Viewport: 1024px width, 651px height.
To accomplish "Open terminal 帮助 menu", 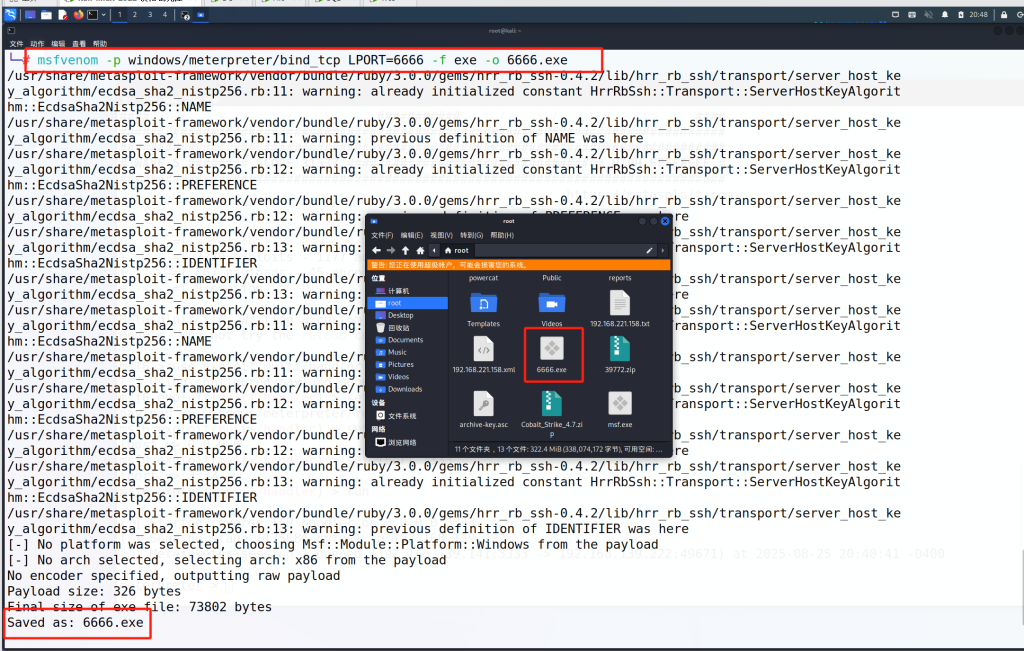I will [100, 44].
